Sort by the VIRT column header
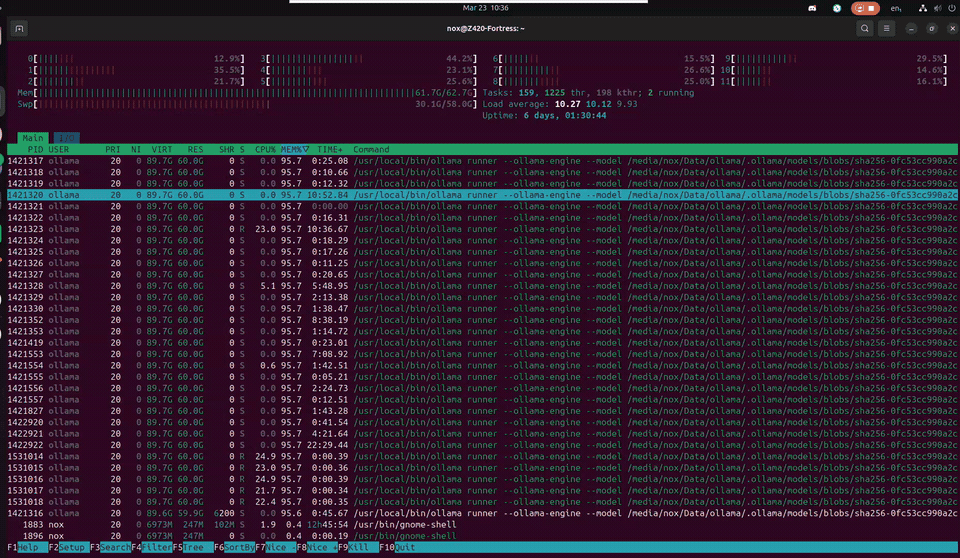 click(162, 149)
